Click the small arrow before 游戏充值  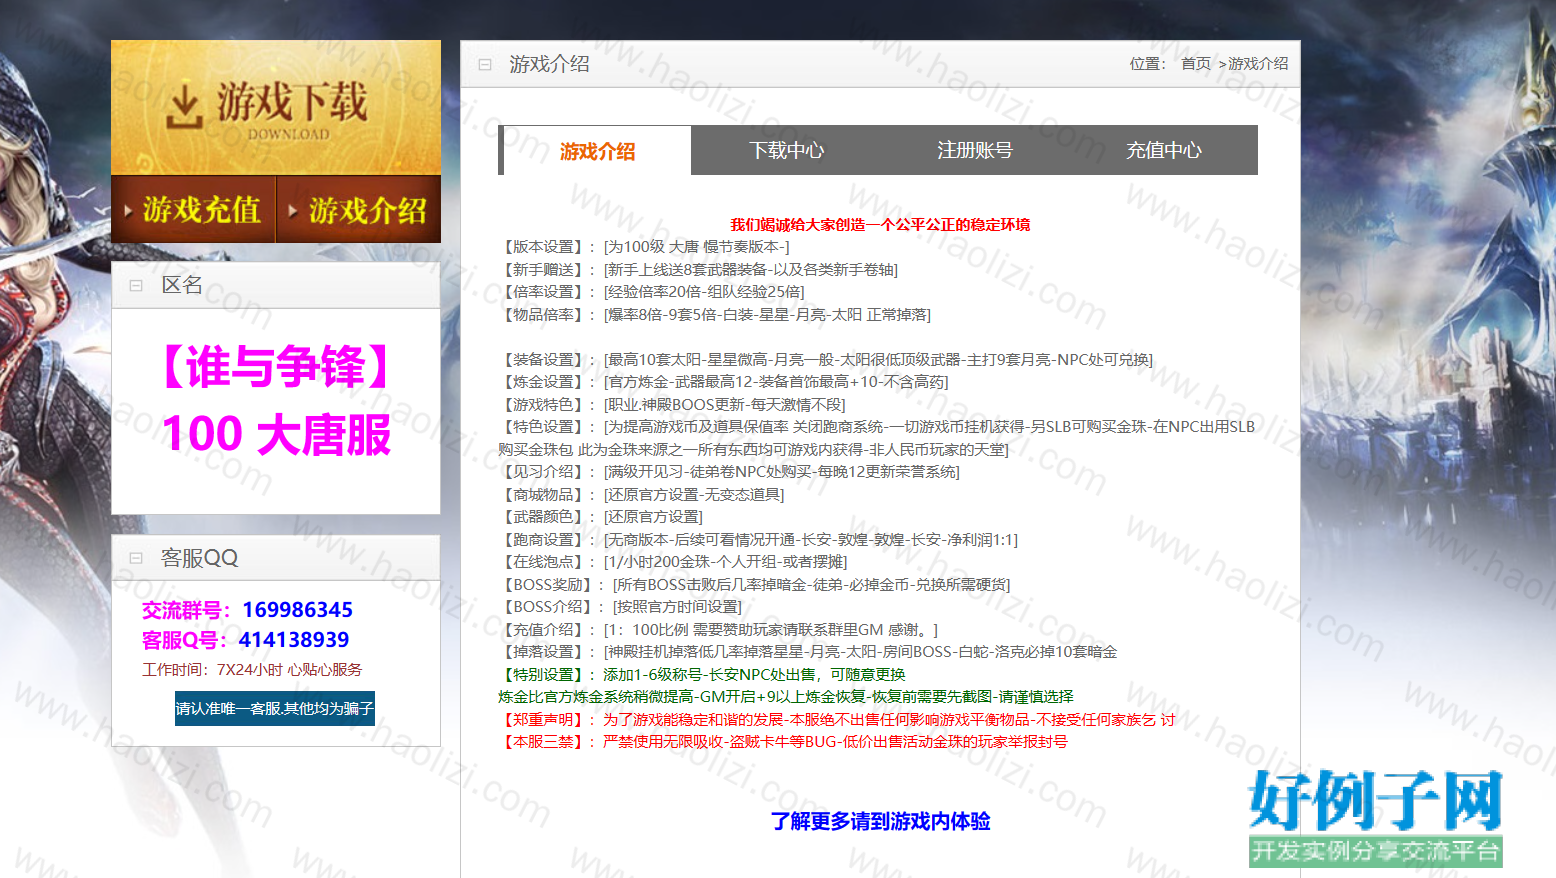point(128,211)
